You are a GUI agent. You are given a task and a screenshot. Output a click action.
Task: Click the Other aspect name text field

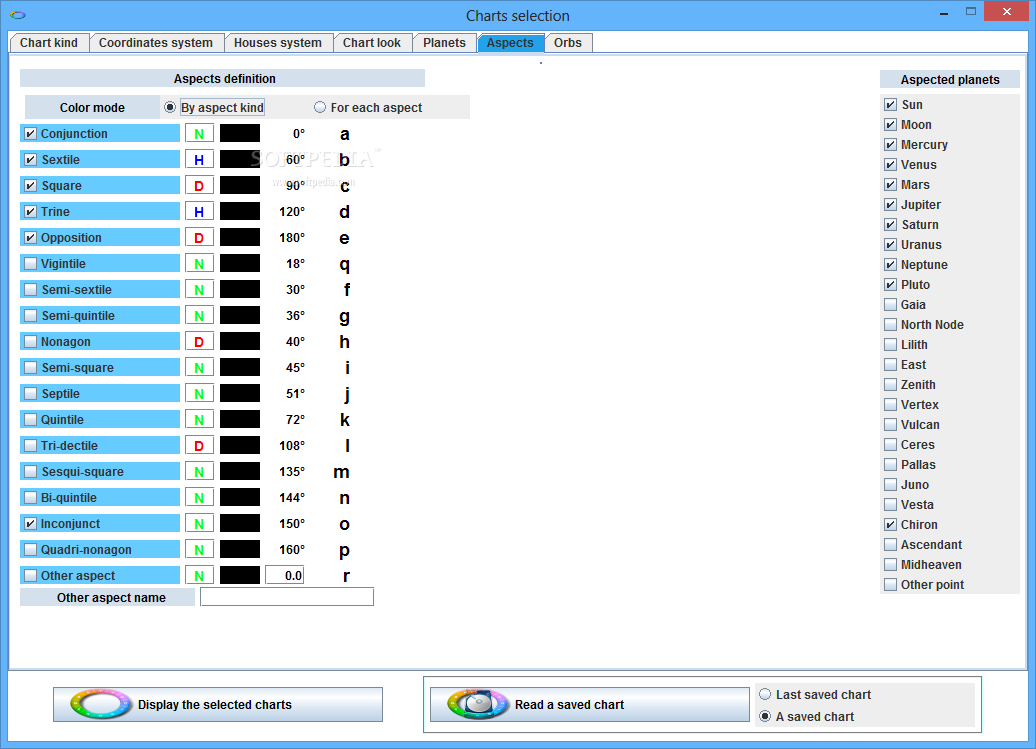click(x=287, y=597)
